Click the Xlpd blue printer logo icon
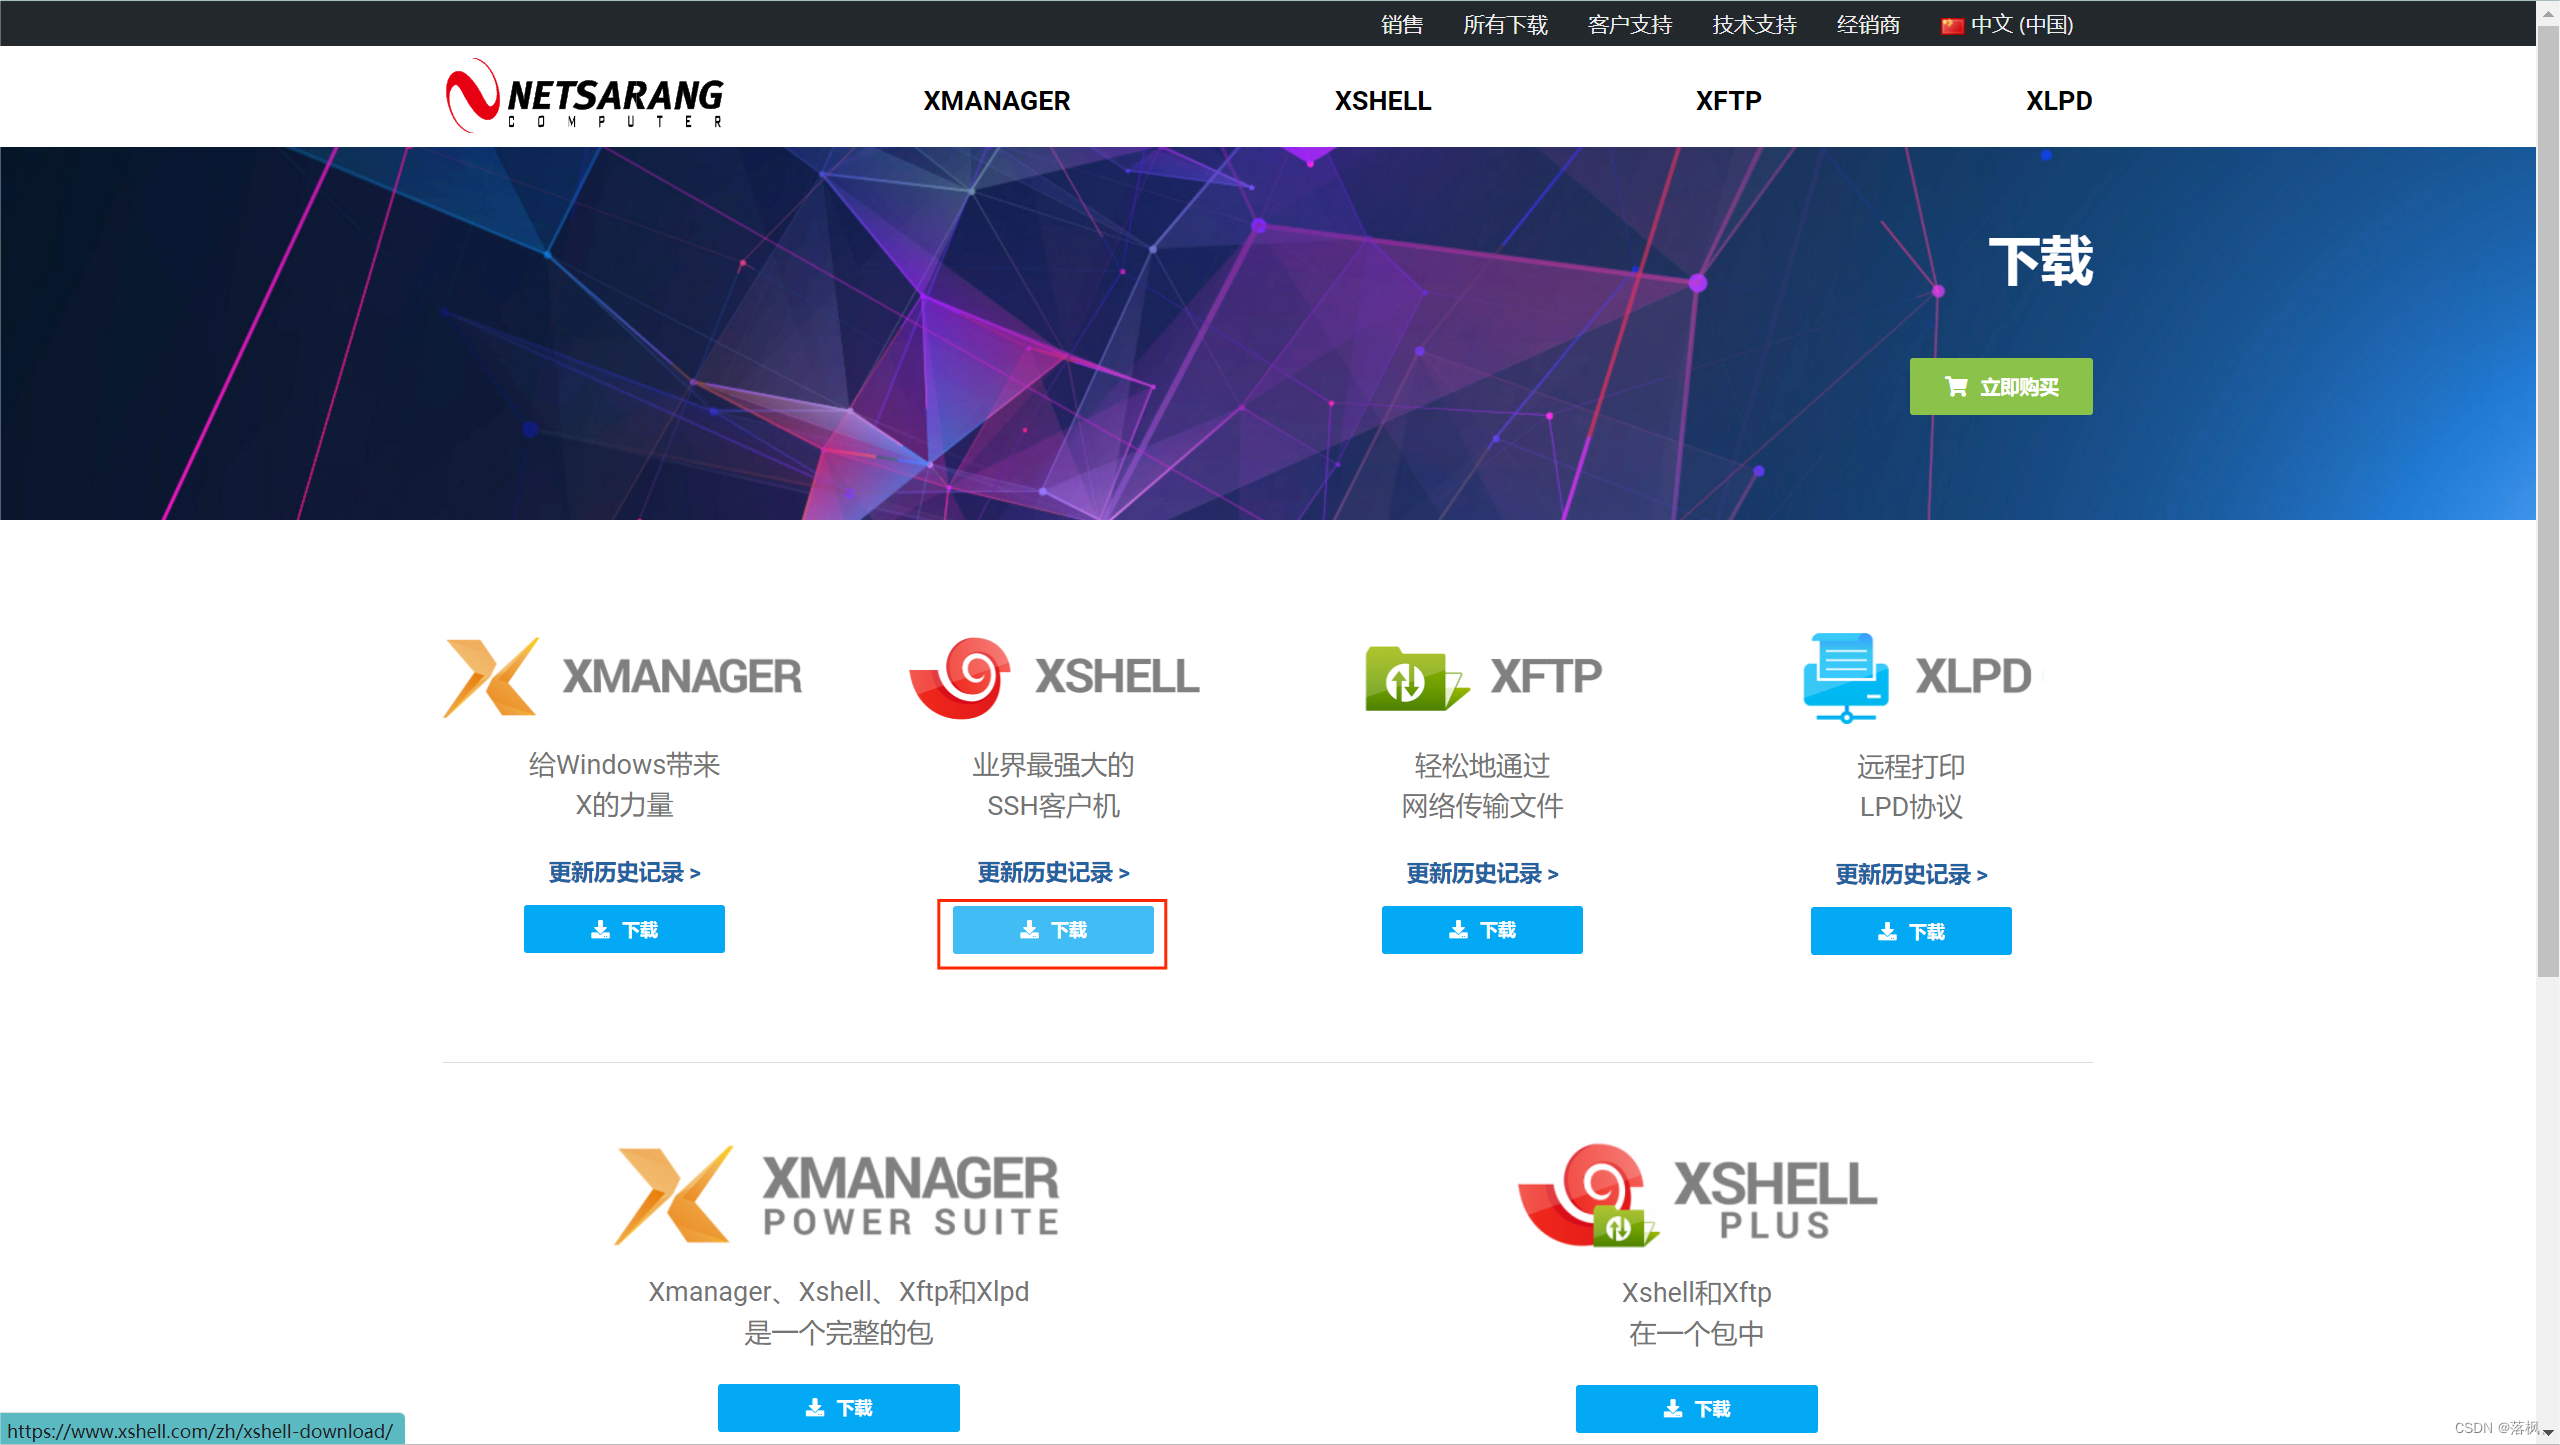The image size is (2560, 1445). [x=1846, y=677]
